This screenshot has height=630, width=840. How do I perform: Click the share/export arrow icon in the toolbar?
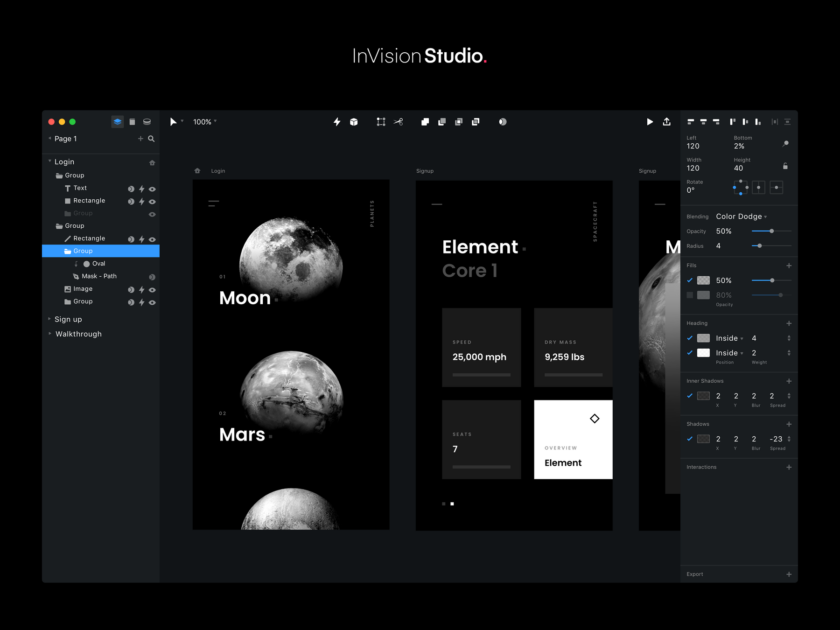(666, 121)
